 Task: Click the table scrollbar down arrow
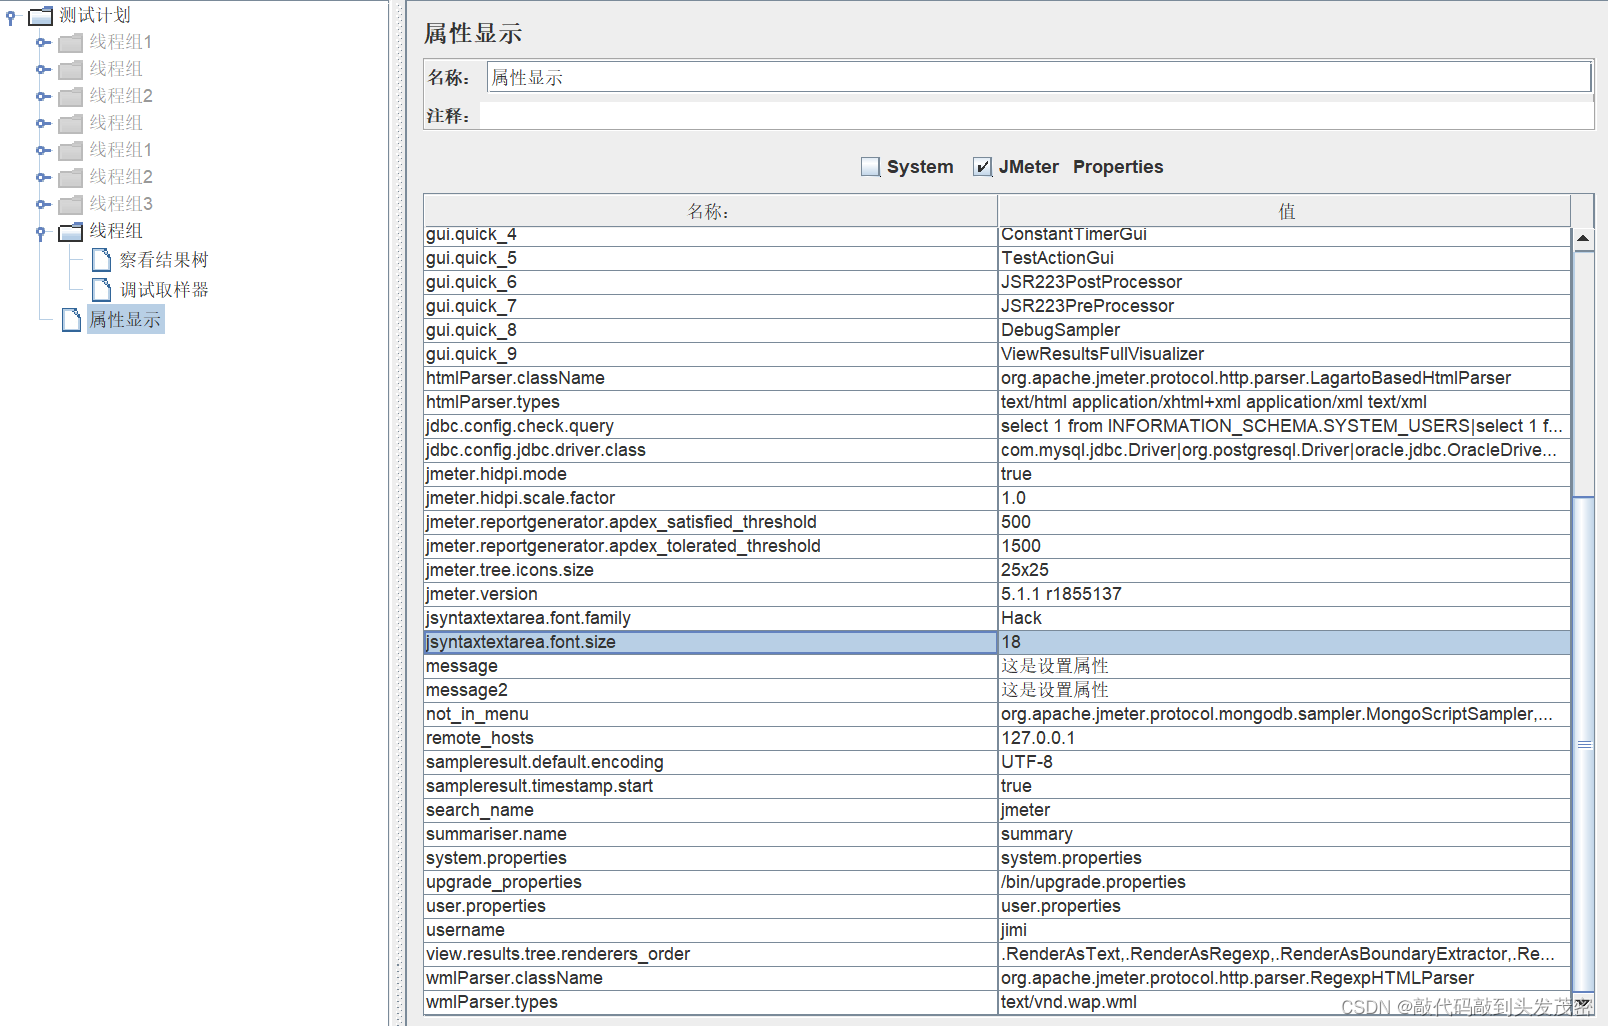[1583, 1003]
